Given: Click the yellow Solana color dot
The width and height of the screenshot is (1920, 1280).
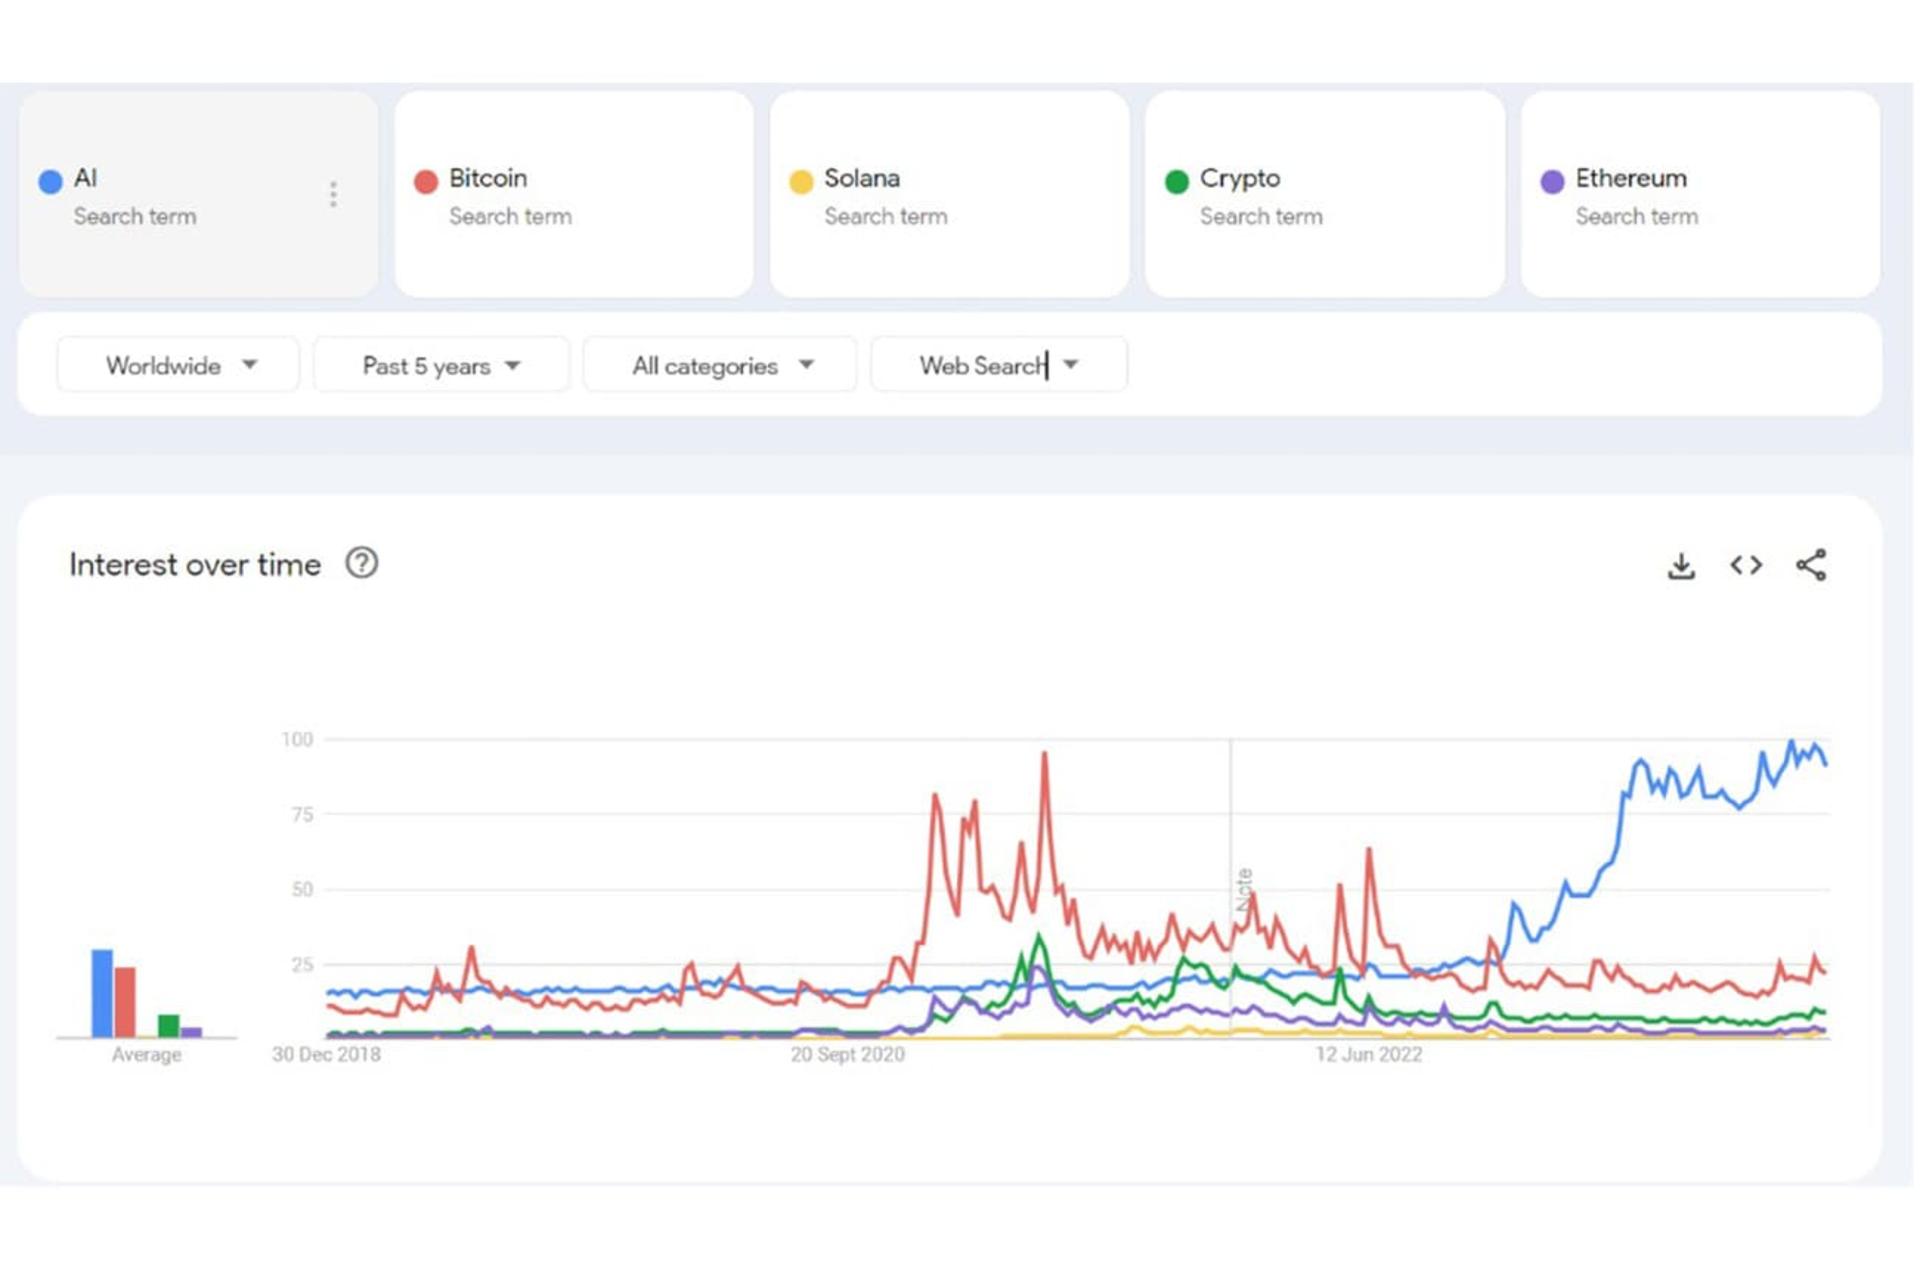Looking at the screenshot, I should click(801, 181).
